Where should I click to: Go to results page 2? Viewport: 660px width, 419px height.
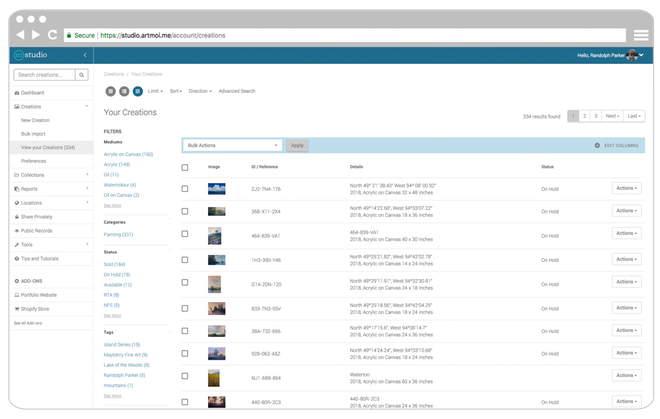[x=584, y=116]
